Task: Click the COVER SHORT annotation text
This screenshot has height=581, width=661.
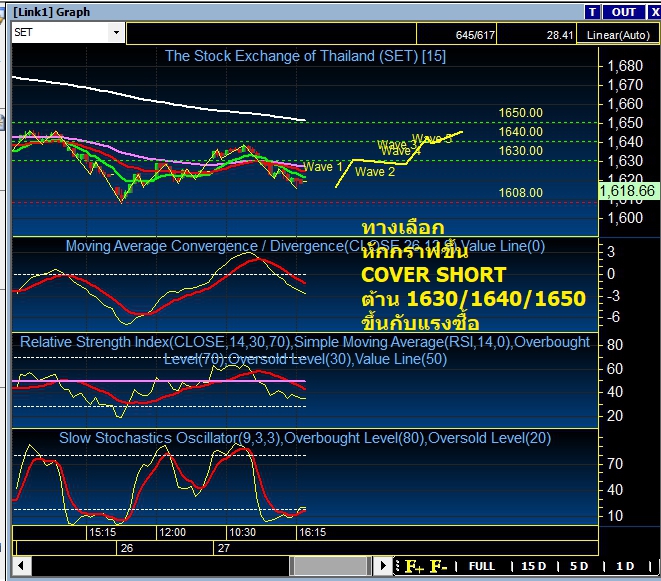Action: coord(433,275)
